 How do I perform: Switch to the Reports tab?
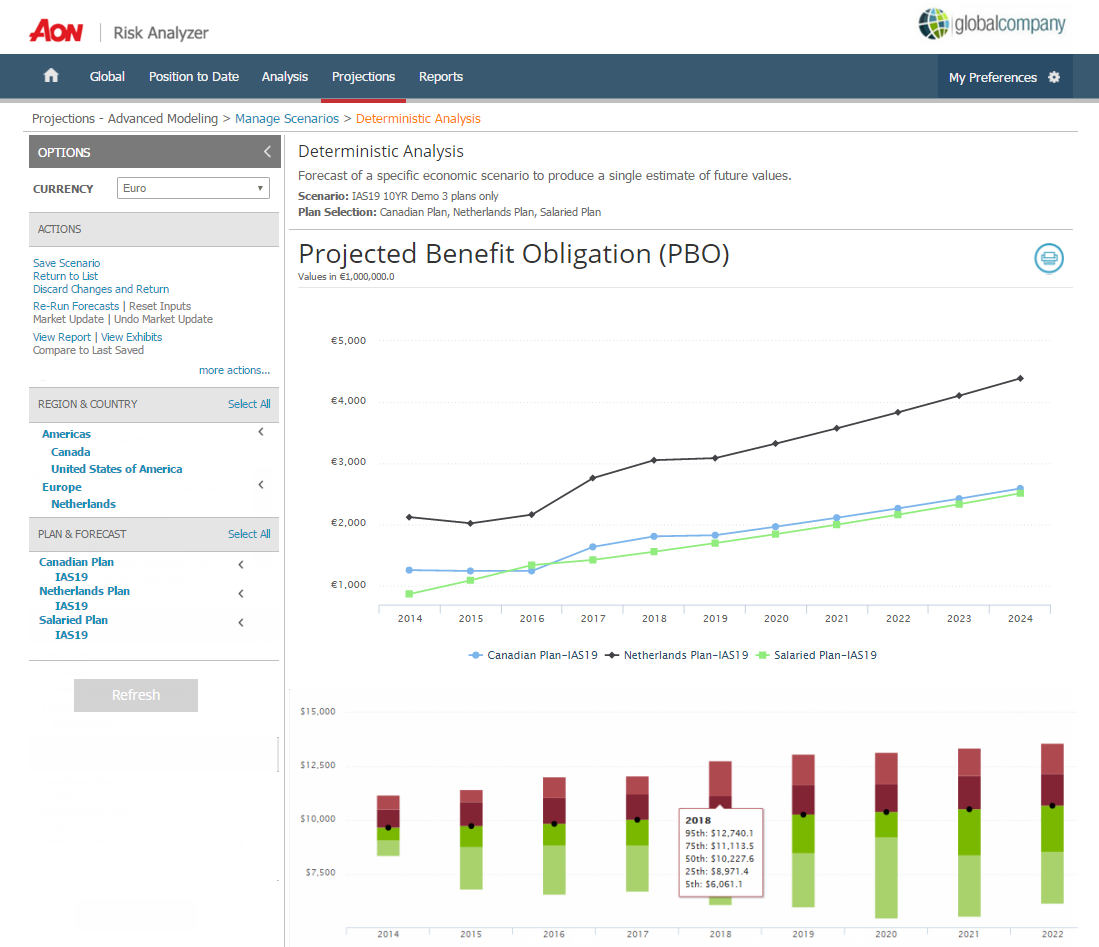[440, 77]
